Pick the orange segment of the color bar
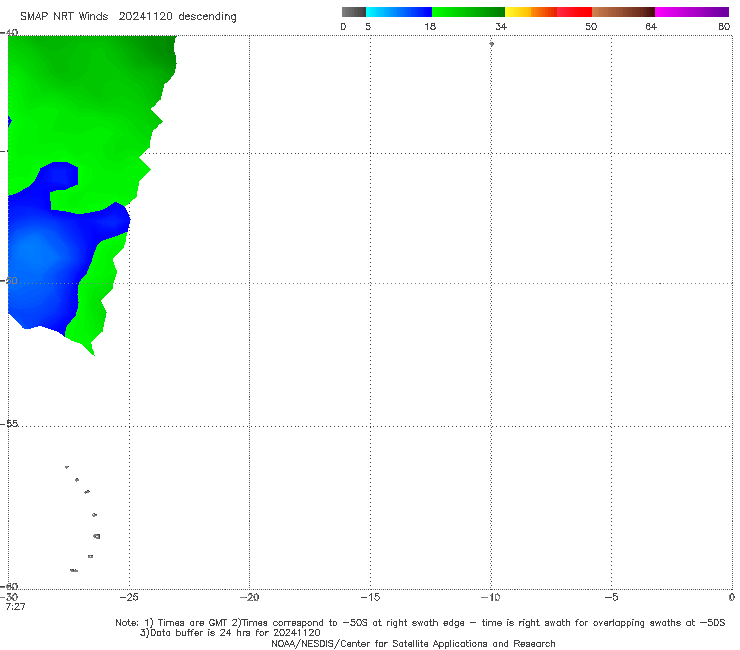This screenshot has width=740, height=650. pyautogui.click(x=544, y=12)
